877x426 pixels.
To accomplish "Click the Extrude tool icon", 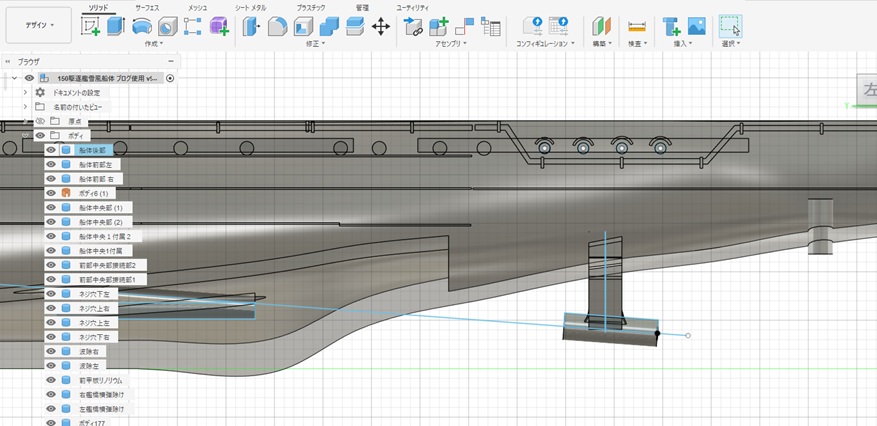I will click(116, 26).
